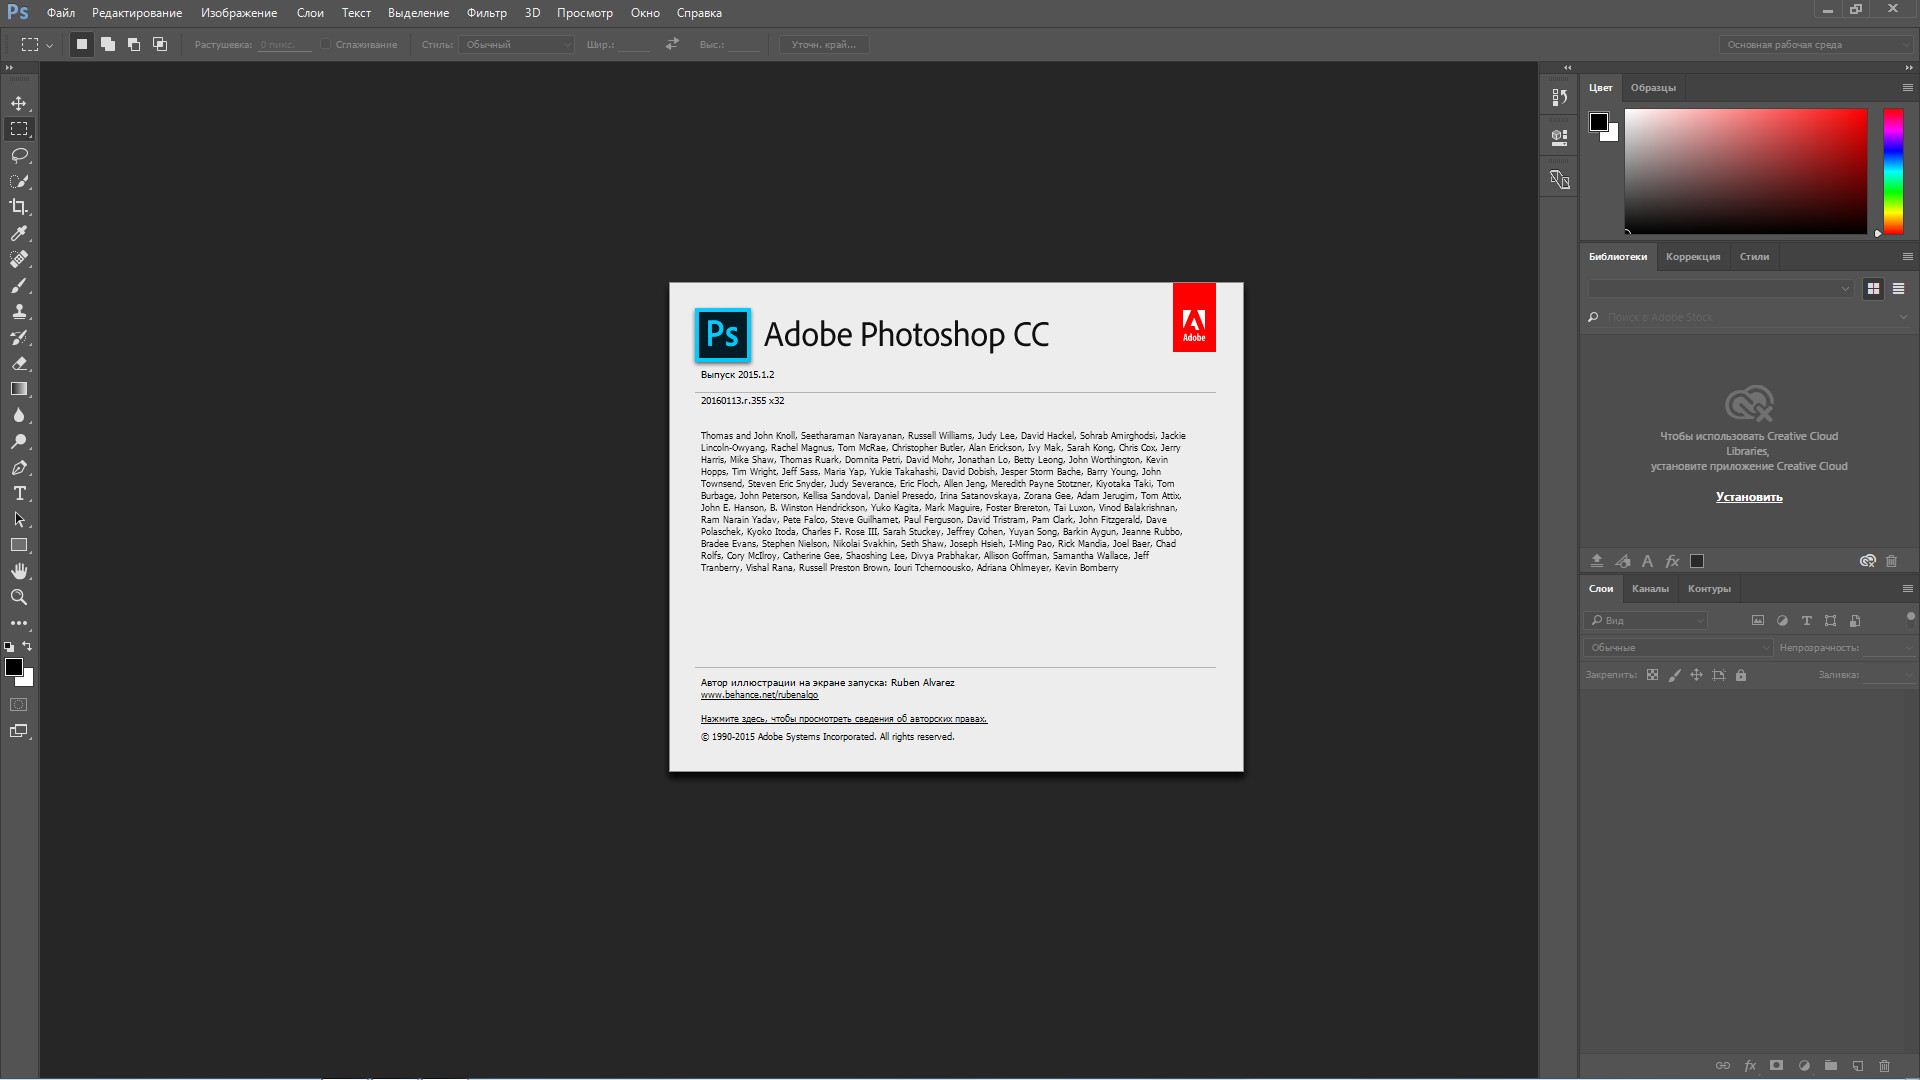Select the Eraser tool

[19, 363]
